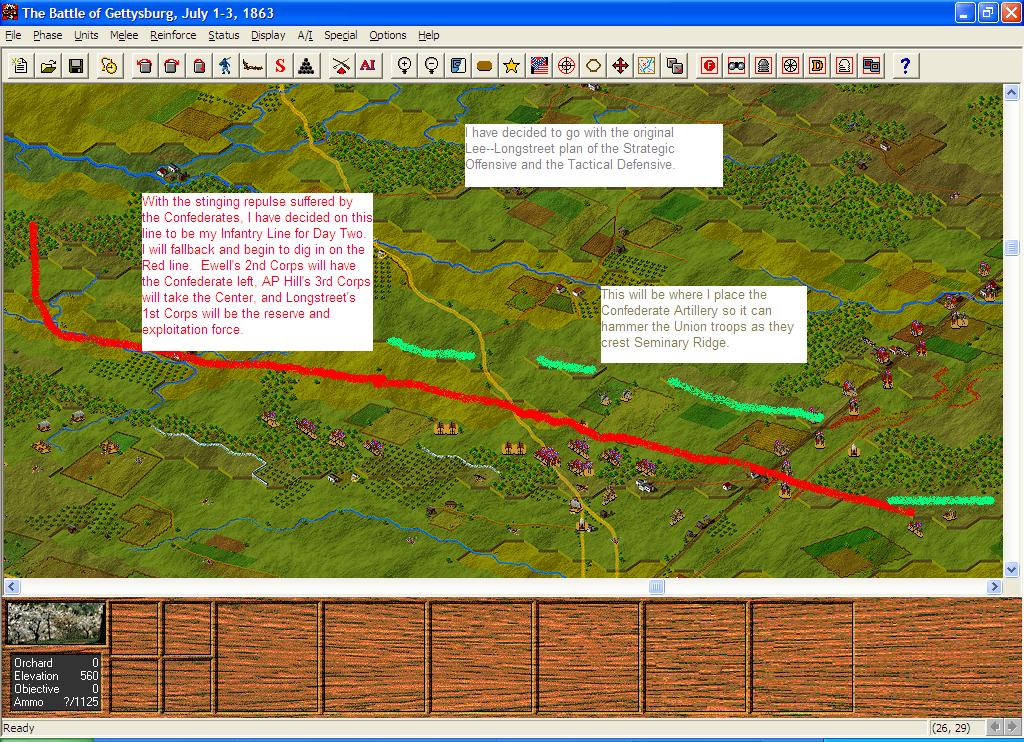Toggle the wagon wheel highlight button
This screenshot has height=742, width=1024.
(790, 65)
